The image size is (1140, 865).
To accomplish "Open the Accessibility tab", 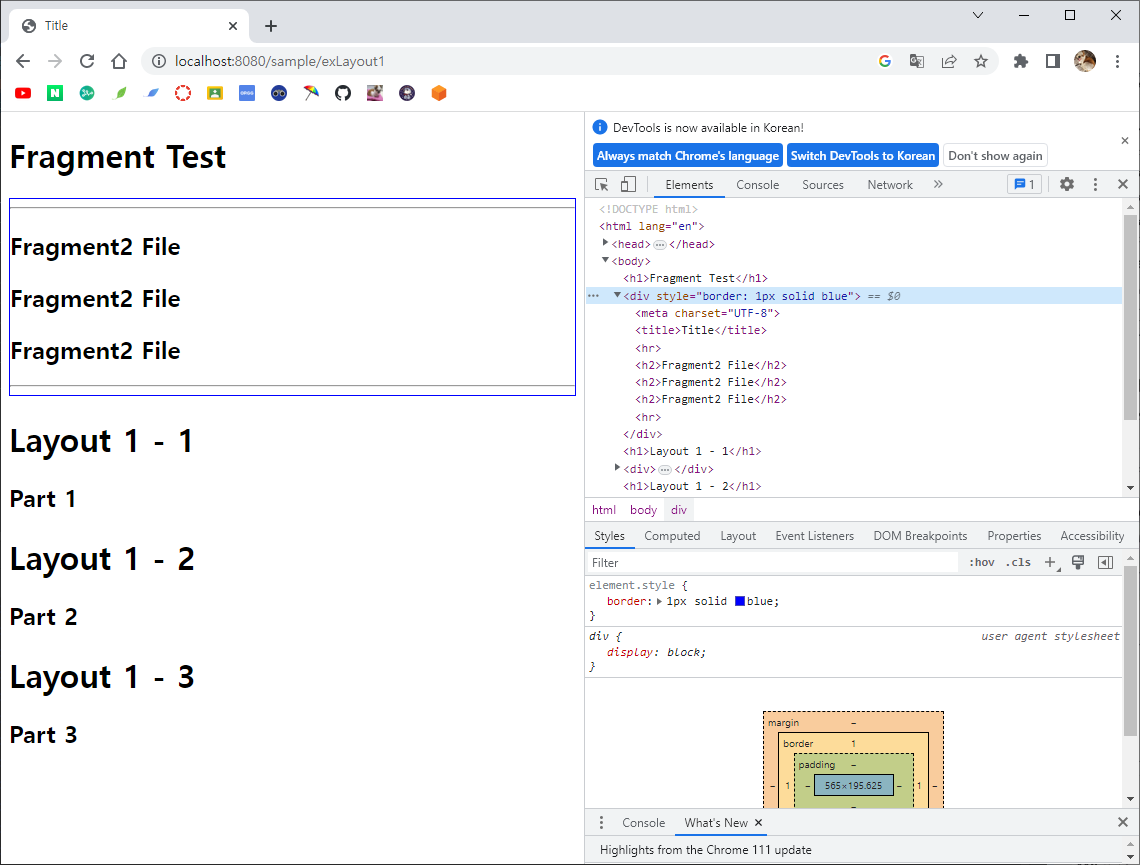I will pyautogui.click(x=1092, y=536).
